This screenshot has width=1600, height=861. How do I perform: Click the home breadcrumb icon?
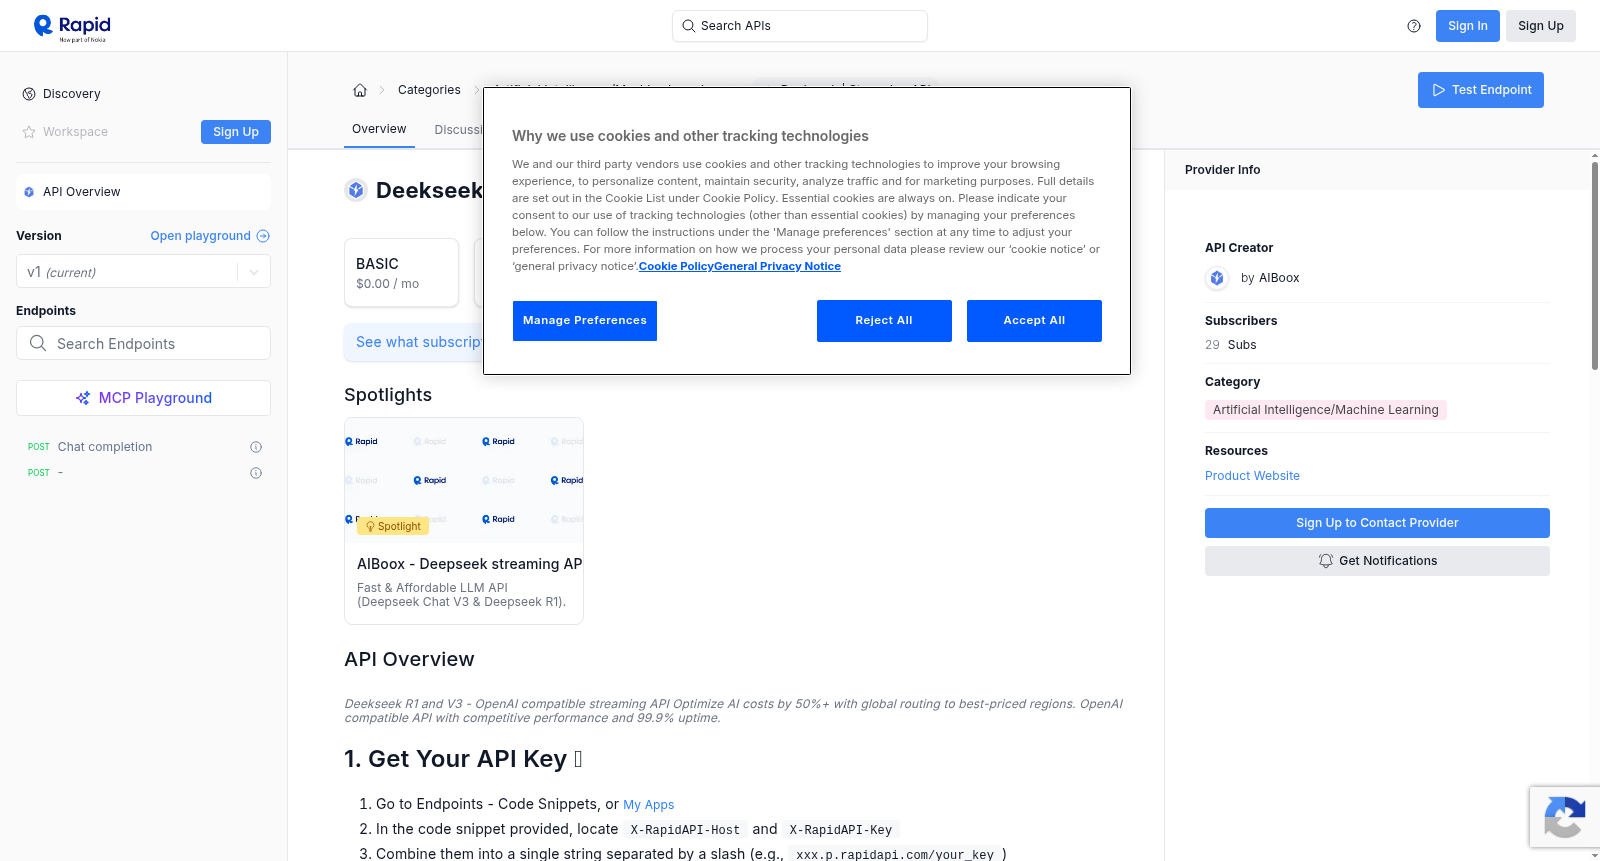pyautogui.click(x=360, y=90)
